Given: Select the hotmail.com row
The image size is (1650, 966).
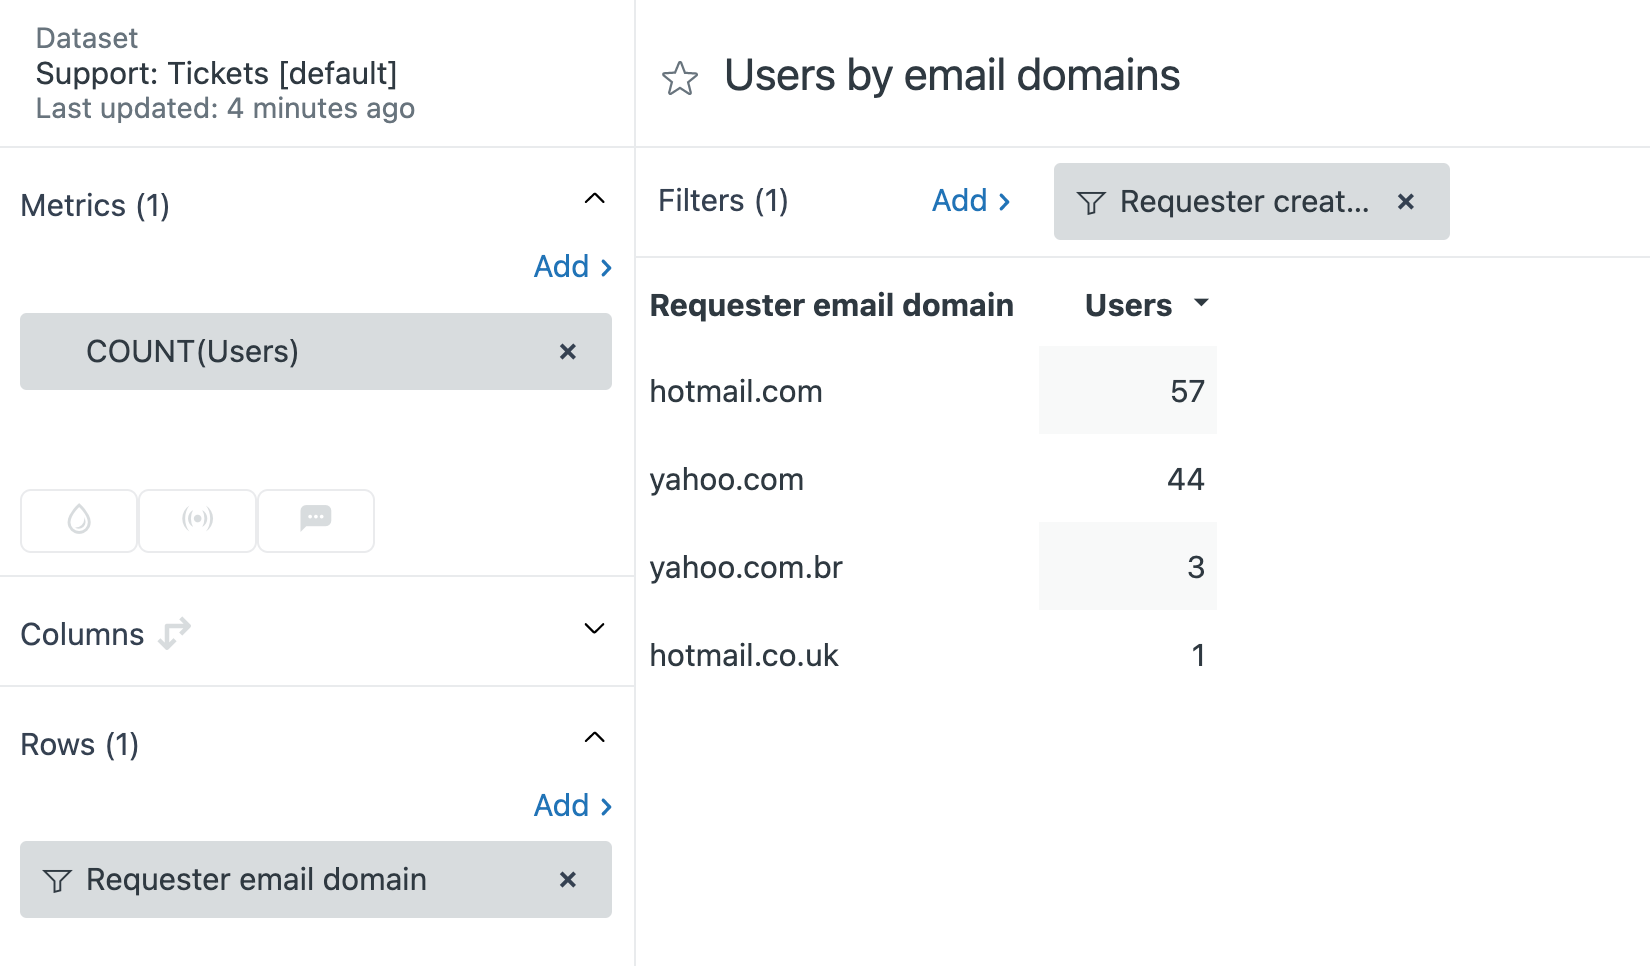Looking at the screenshot, I should (x=736, y=391).
